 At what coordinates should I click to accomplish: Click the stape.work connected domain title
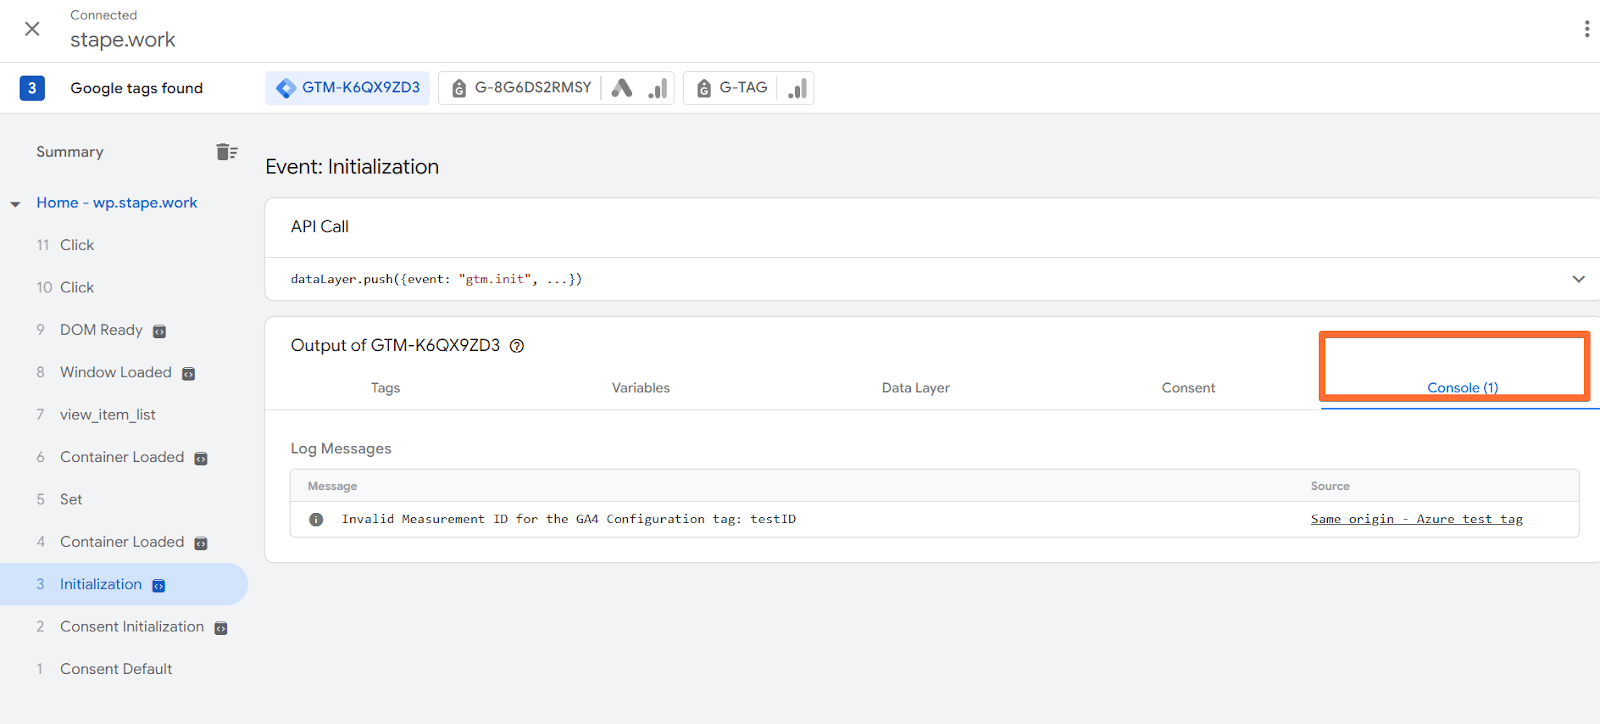coord(123,40)
